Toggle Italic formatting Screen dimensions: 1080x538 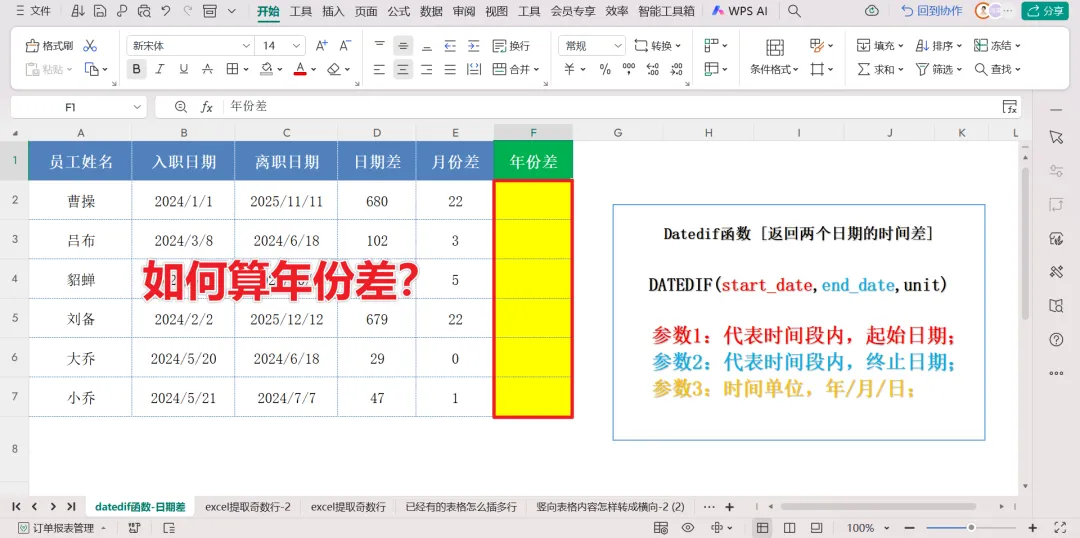pyautogui.click(x=160, y=69)
